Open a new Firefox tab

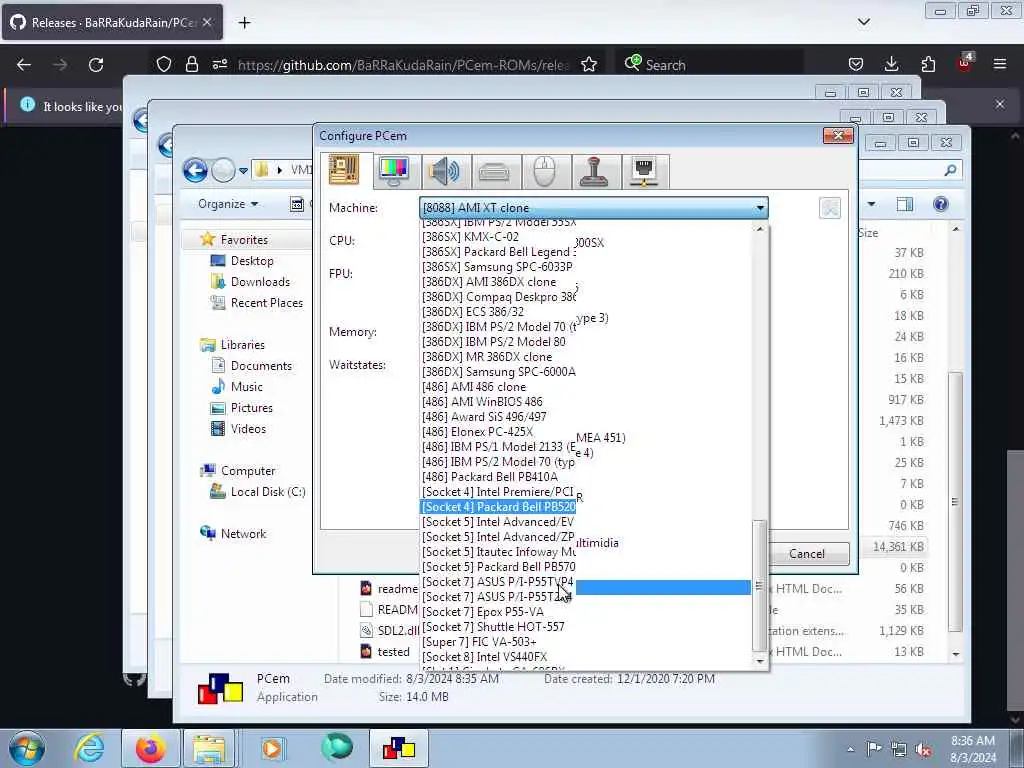(x=244, y=23)
